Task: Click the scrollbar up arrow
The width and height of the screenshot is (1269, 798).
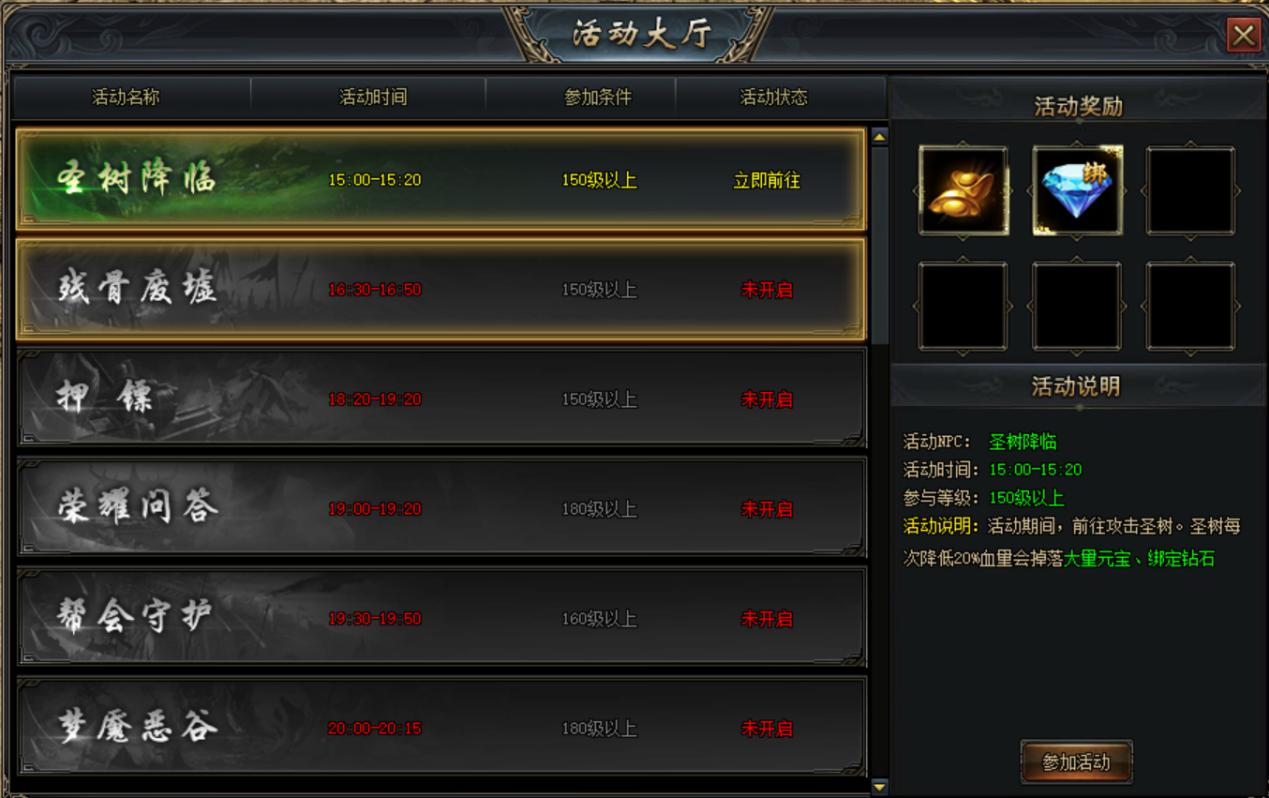Action: tap(880, 136)
